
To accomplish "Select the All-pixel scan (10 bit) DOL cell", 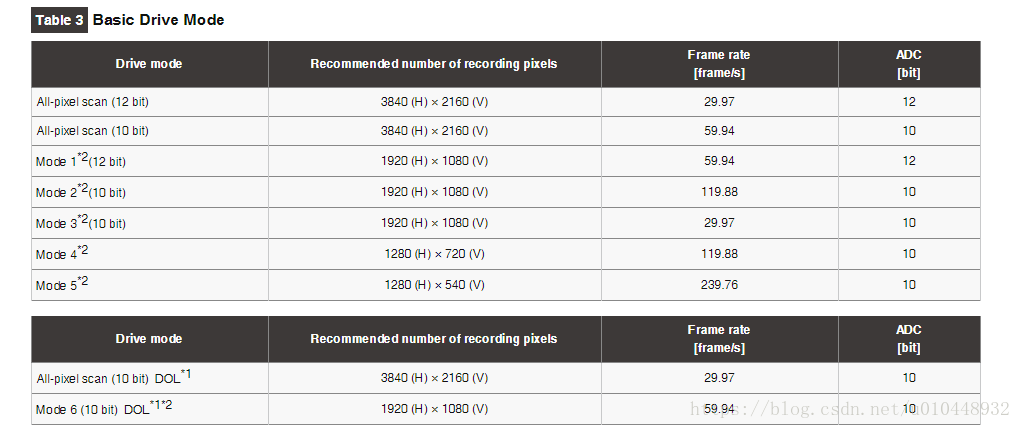I will tap(149, 378).
